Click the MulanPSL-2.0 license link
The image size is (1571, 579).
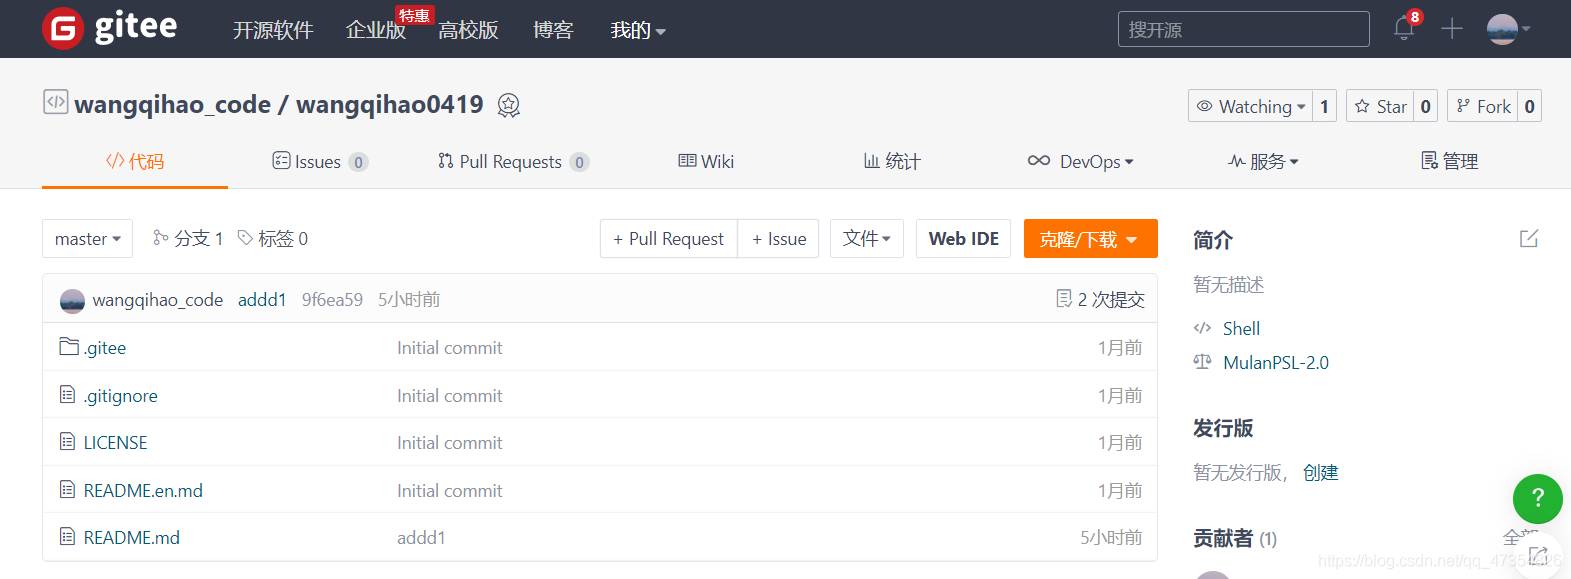pyautogui.click(x=1276, y=363)
